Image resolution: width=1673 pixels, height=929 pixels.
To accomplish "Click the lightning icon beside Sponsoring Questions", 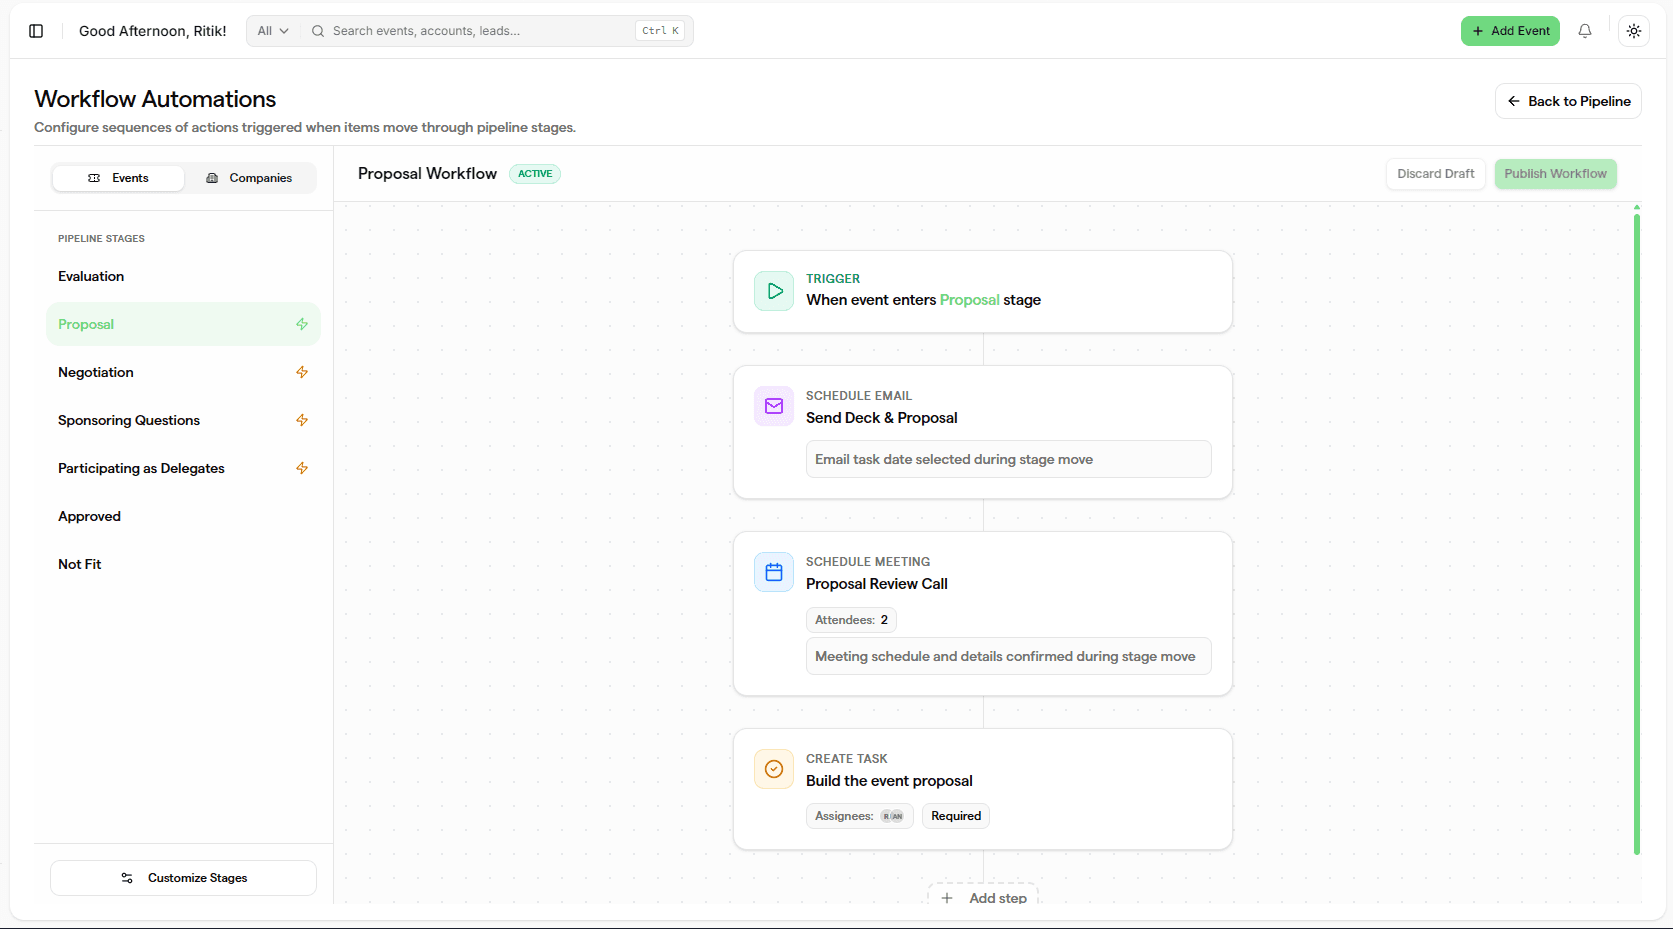I will coord(302,420).
